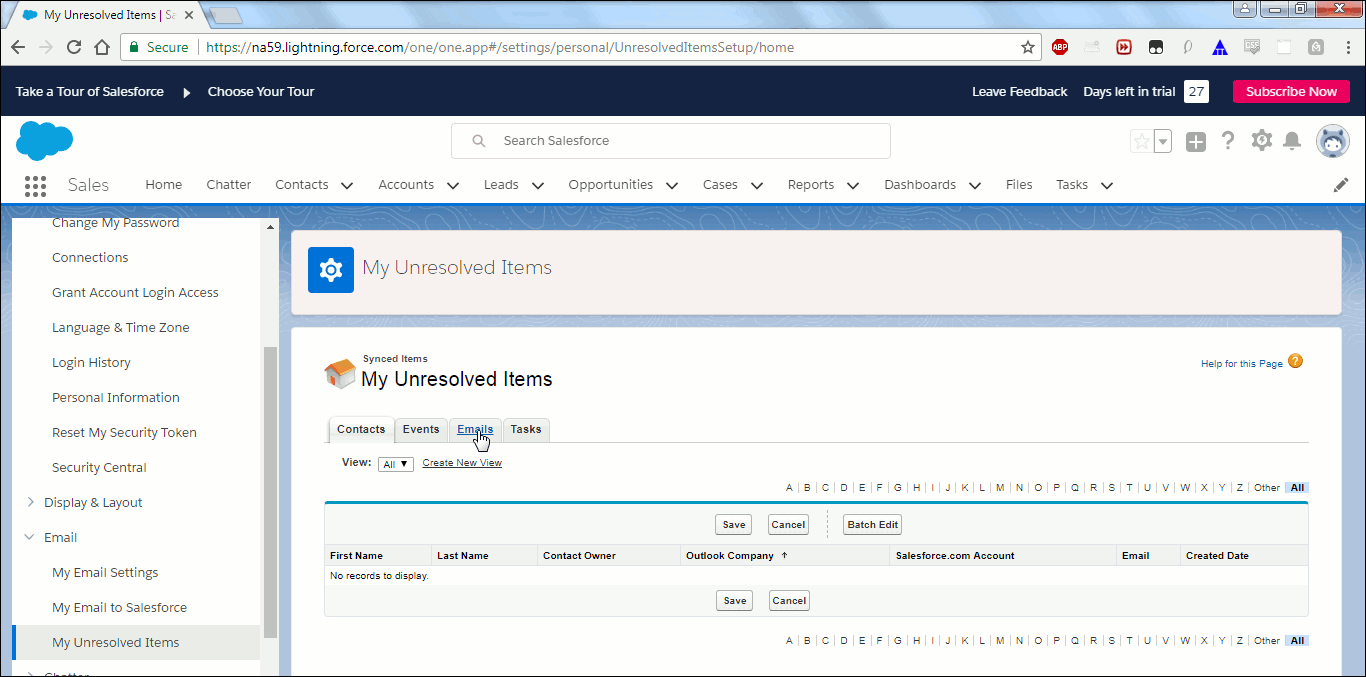
Task: Open the Dashboards nav dropdown chevron
Action: [x=974, y=185]
